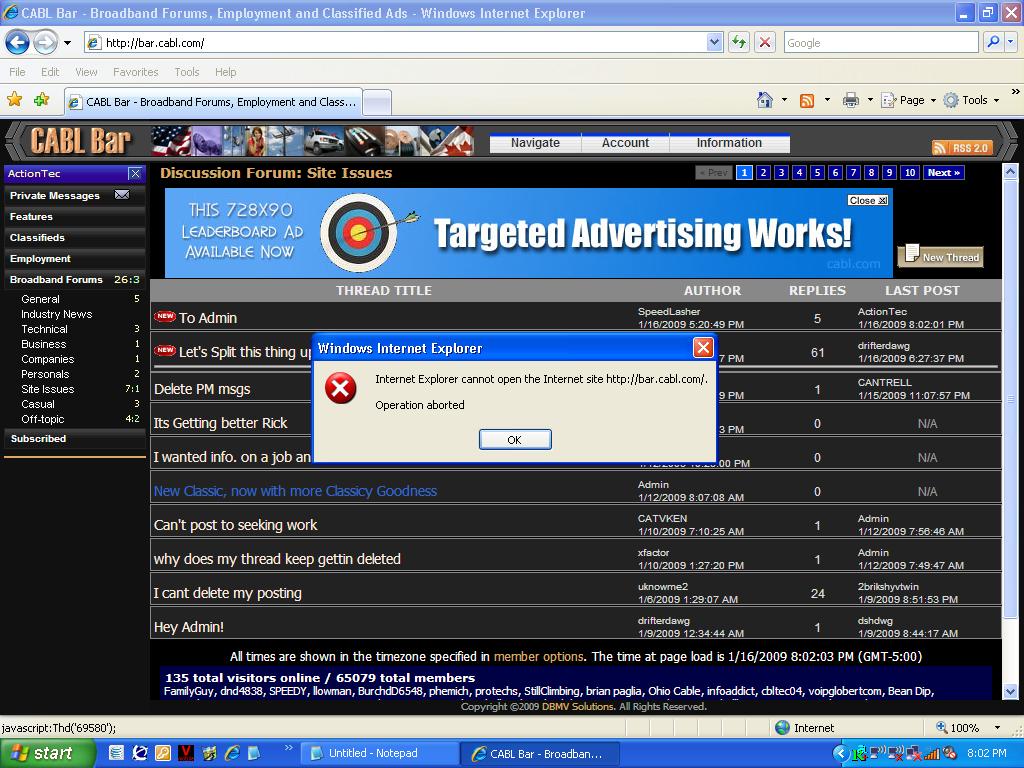Open the Classifieds sidebar section
Viewport: 1024px width, 768px height.
pyautogui.click(x=74, y=238)
